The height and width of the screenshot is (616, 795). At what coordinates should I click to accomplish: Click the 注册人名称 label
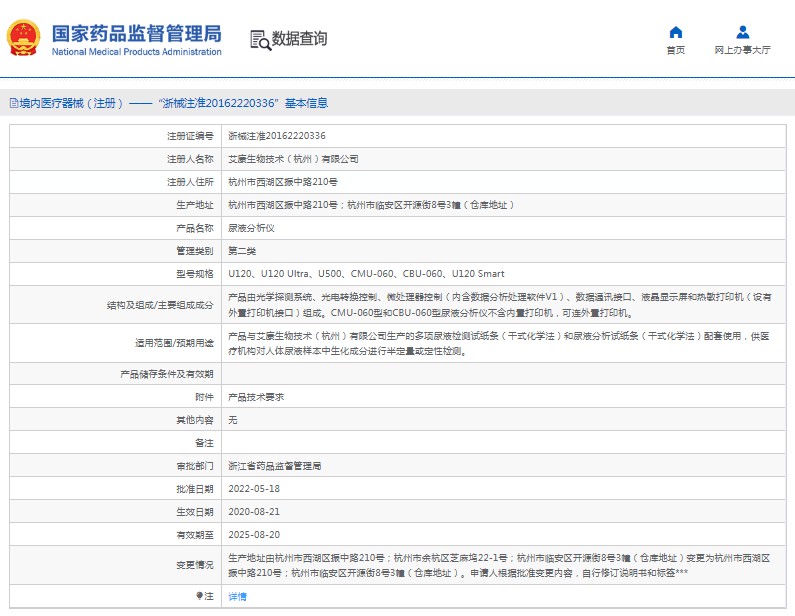coord(190,159)
